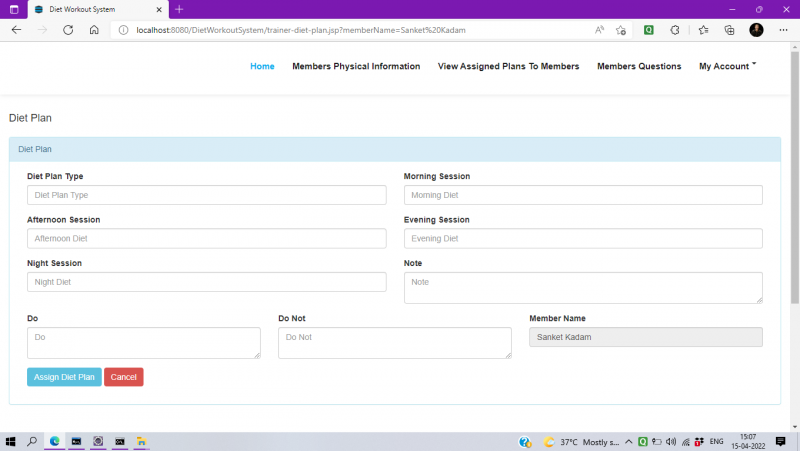The height and width of the screenshot is (451, 800).
Task: Open Members Physical Information page
Action: point(356,66)
